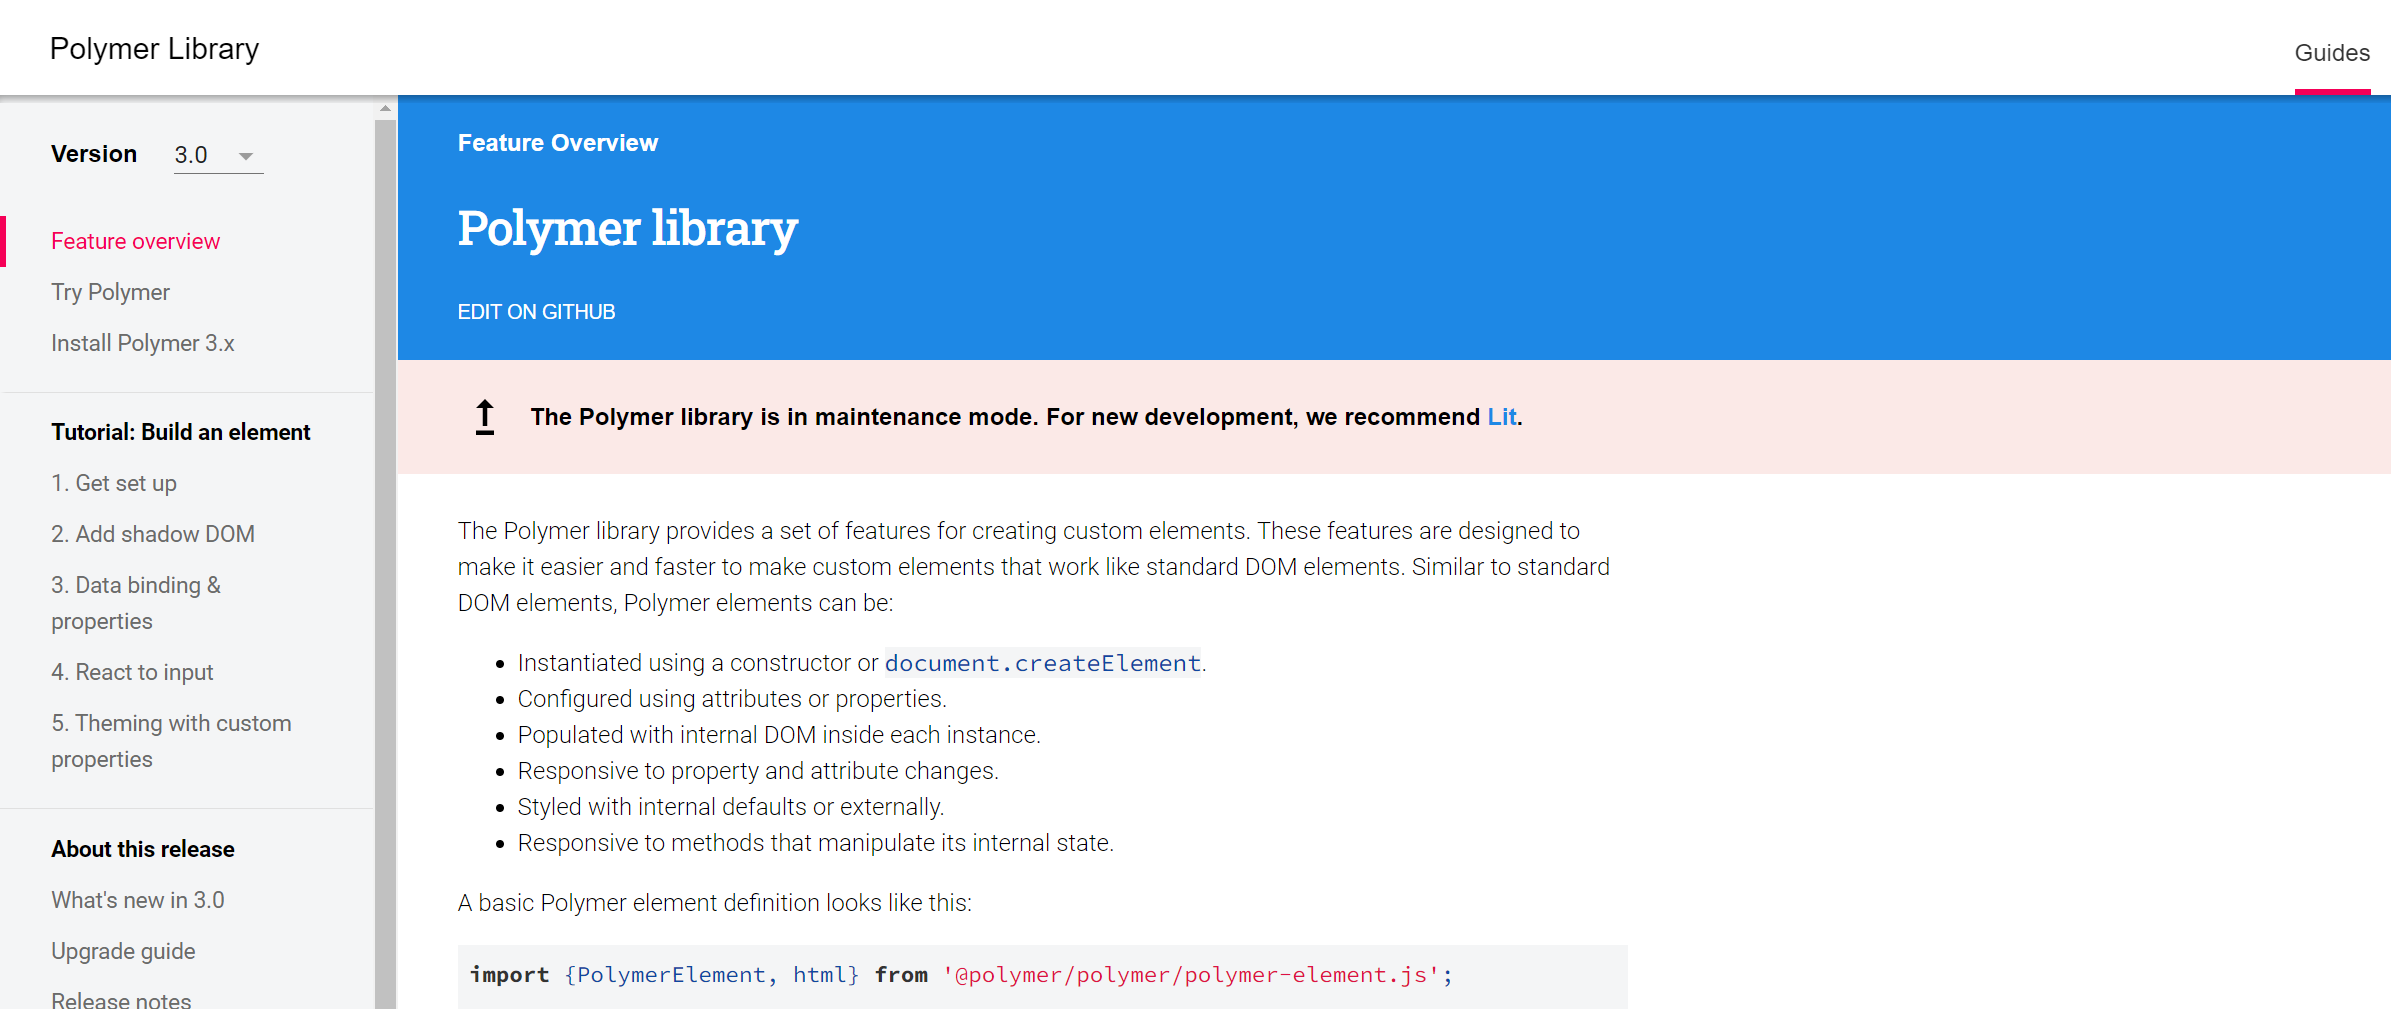Click the document.createElement code link
This screenshot has width=2391, height=1009.
point(1043,663)
